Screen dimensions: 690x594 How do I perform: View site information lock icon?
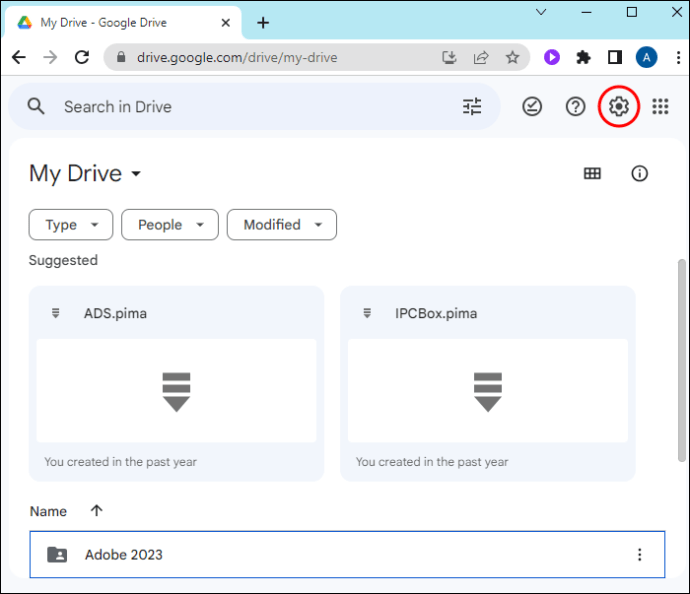121,57
